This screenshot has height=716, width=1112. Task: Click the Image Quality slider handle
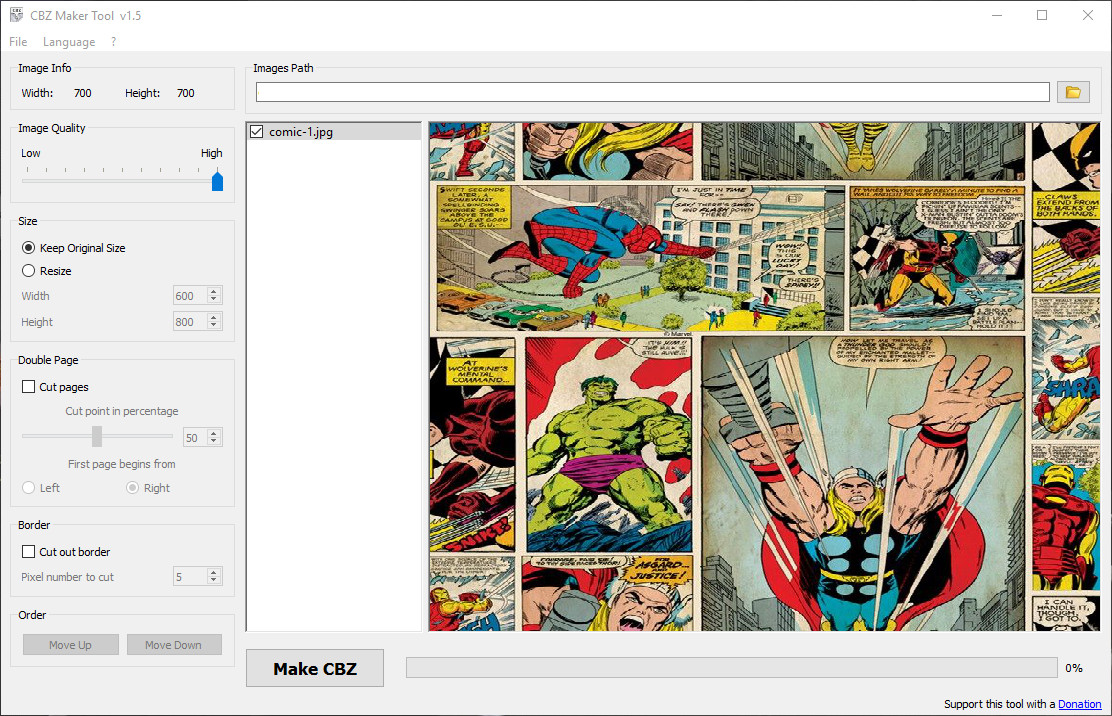click(218, 180)
